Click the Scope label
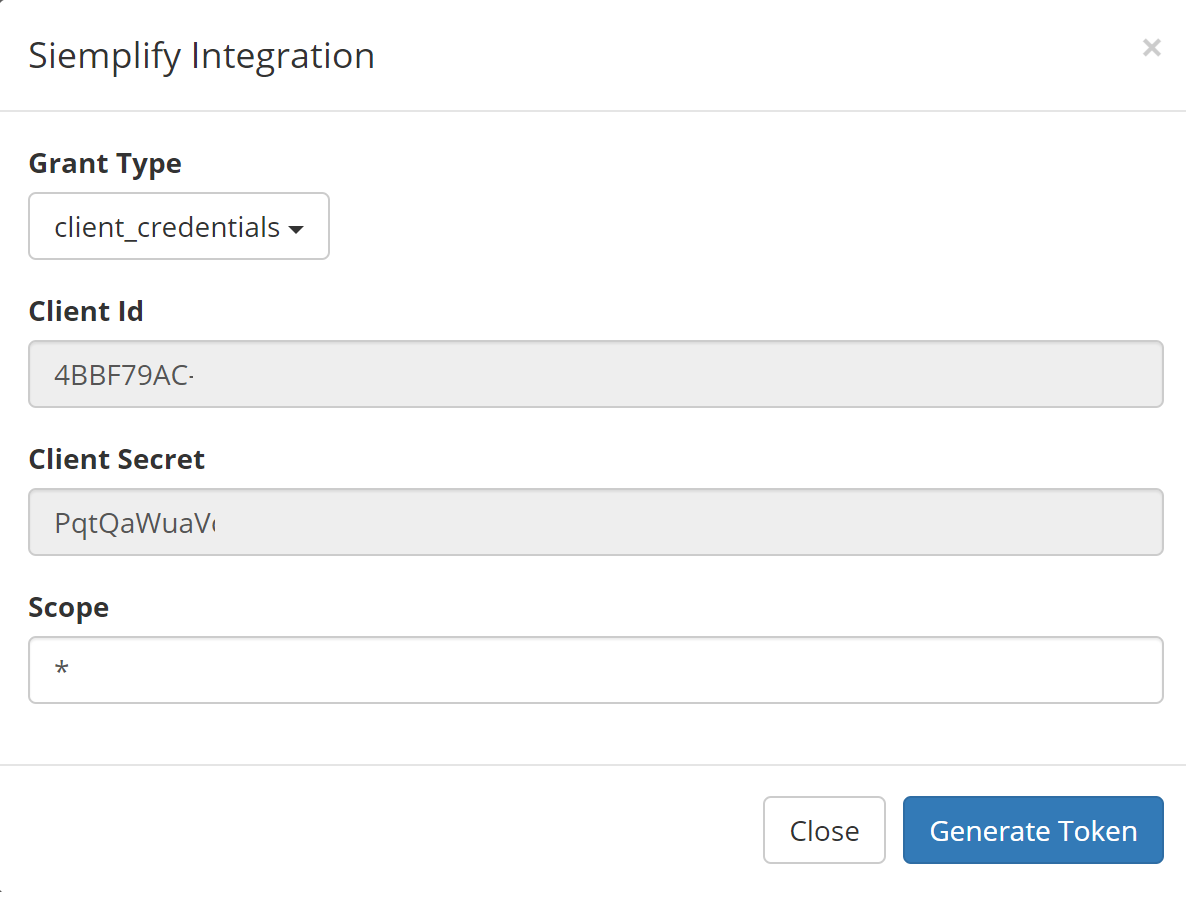1187x903 pixels. (68, 607)
